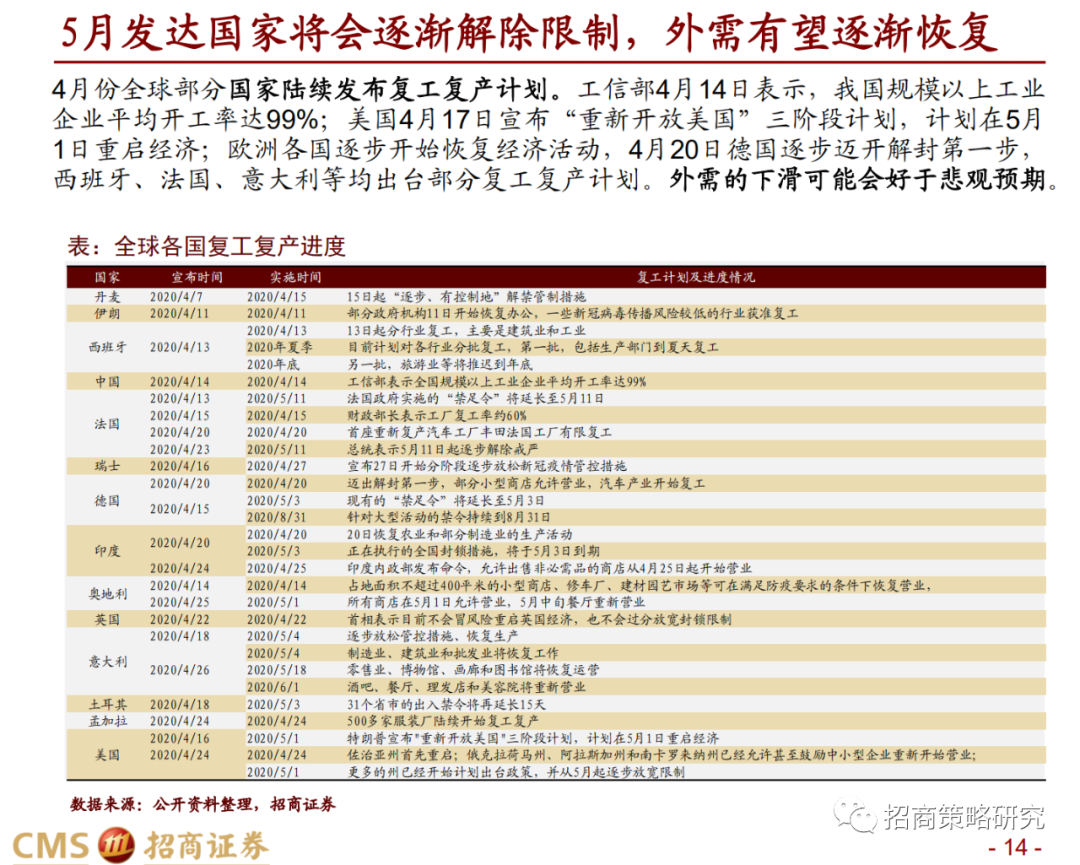The image size is (1080, 865).
Task: Click the 瑞士 row text about 放松新冠疫情管控
Action: (487, 466)
